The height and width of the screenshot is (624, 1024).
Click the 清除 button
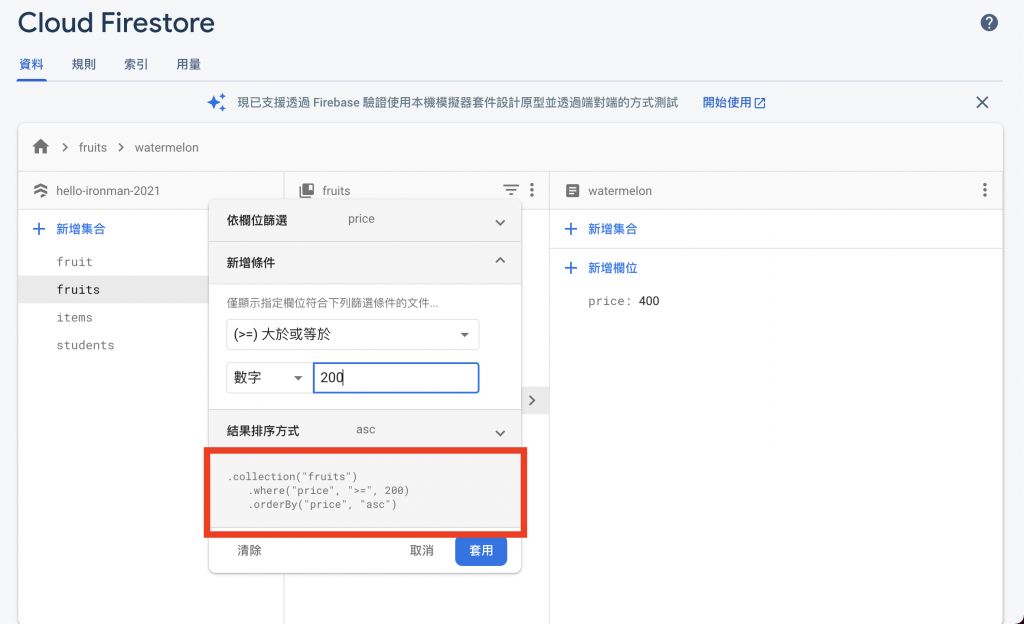(x=249, y=551)
